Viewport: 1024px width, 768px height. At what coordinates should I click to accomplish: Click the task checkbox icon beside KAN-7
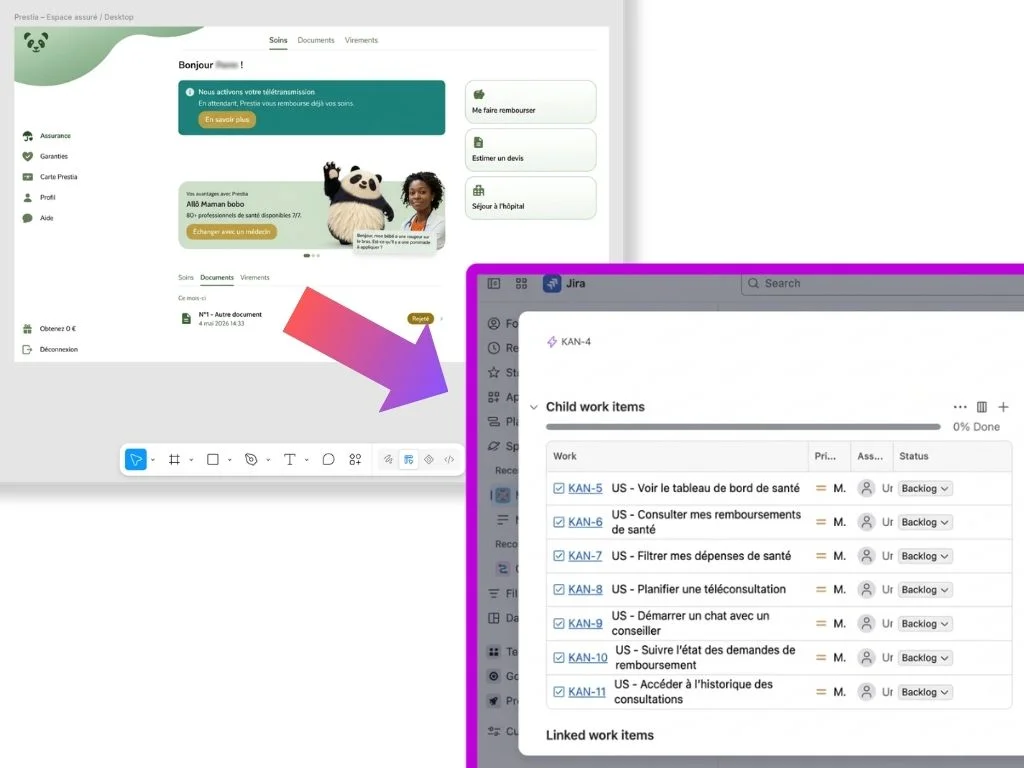pyautogui.click(x=558, y=556)
